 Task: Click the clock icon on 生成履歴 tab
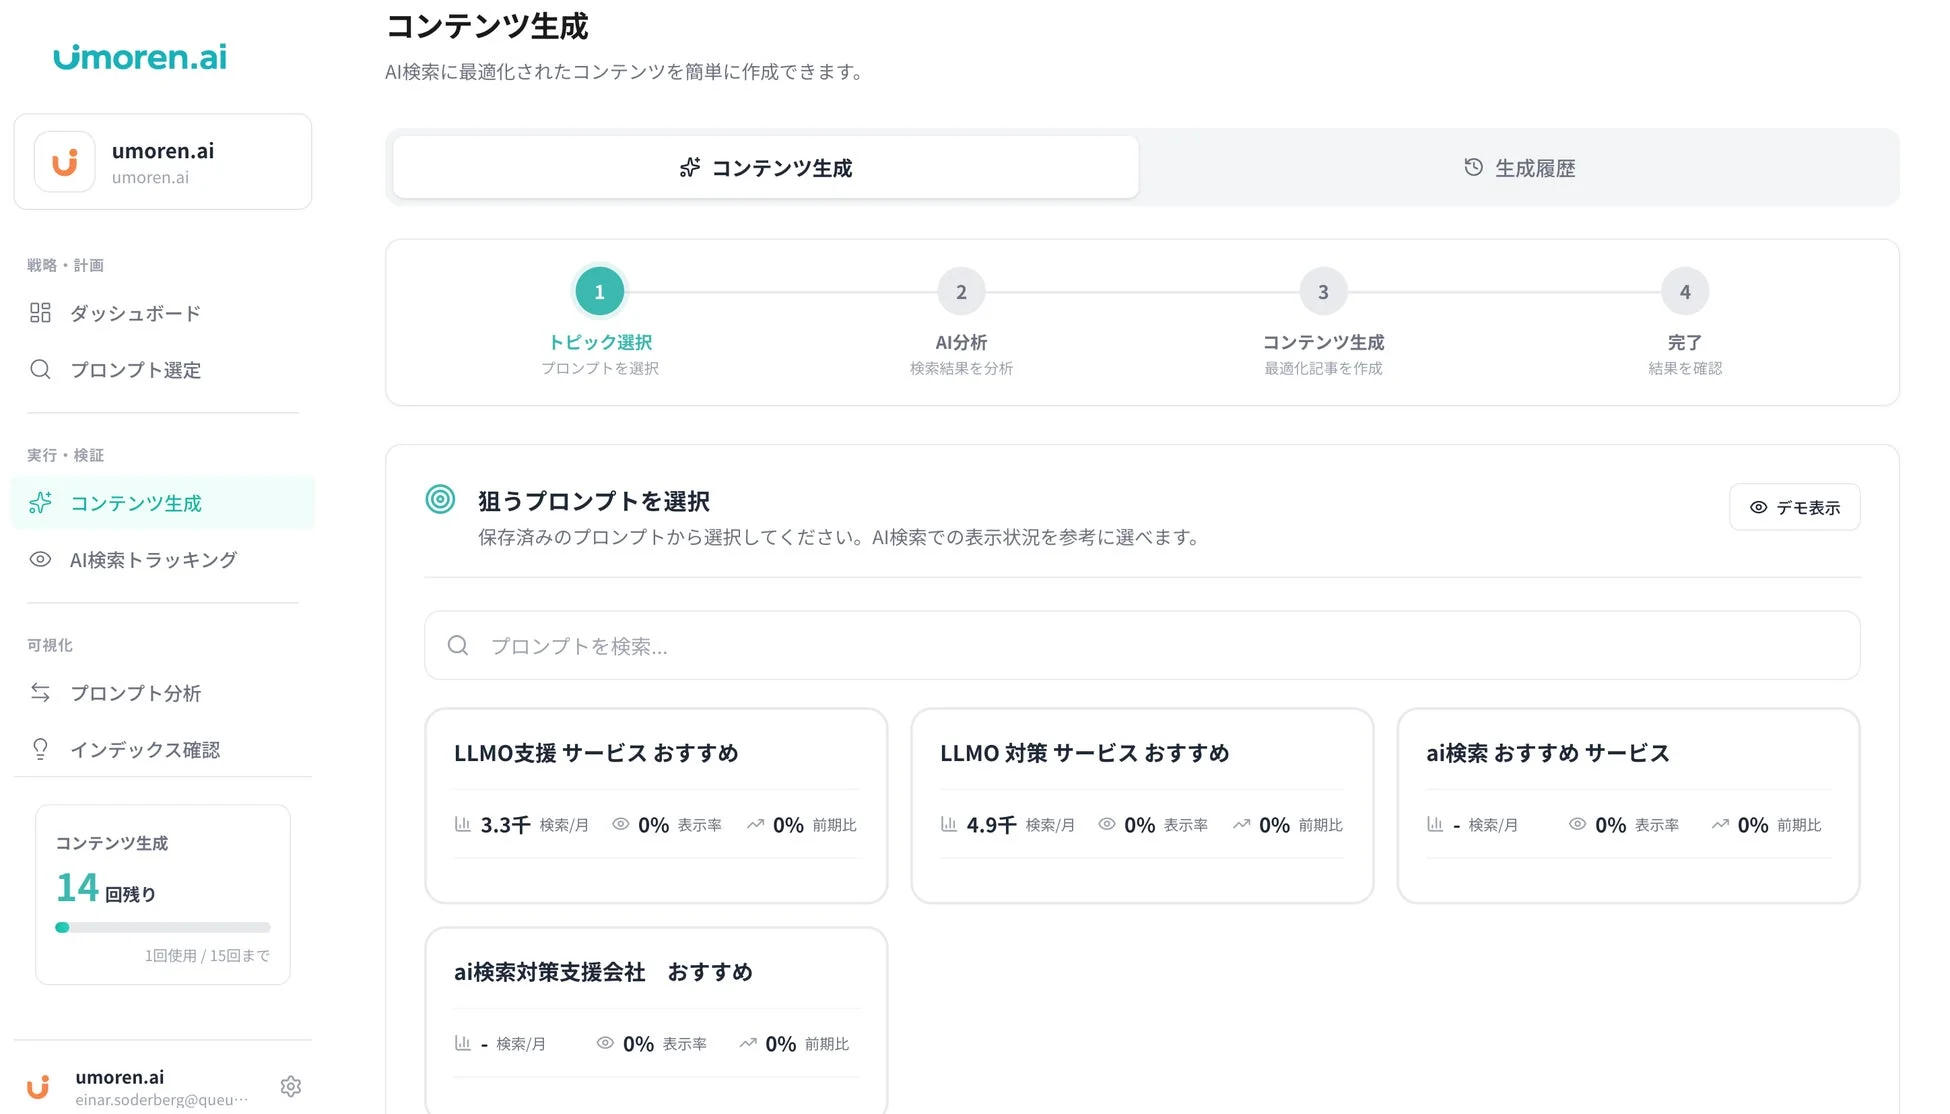click(x=1470, y=167)
